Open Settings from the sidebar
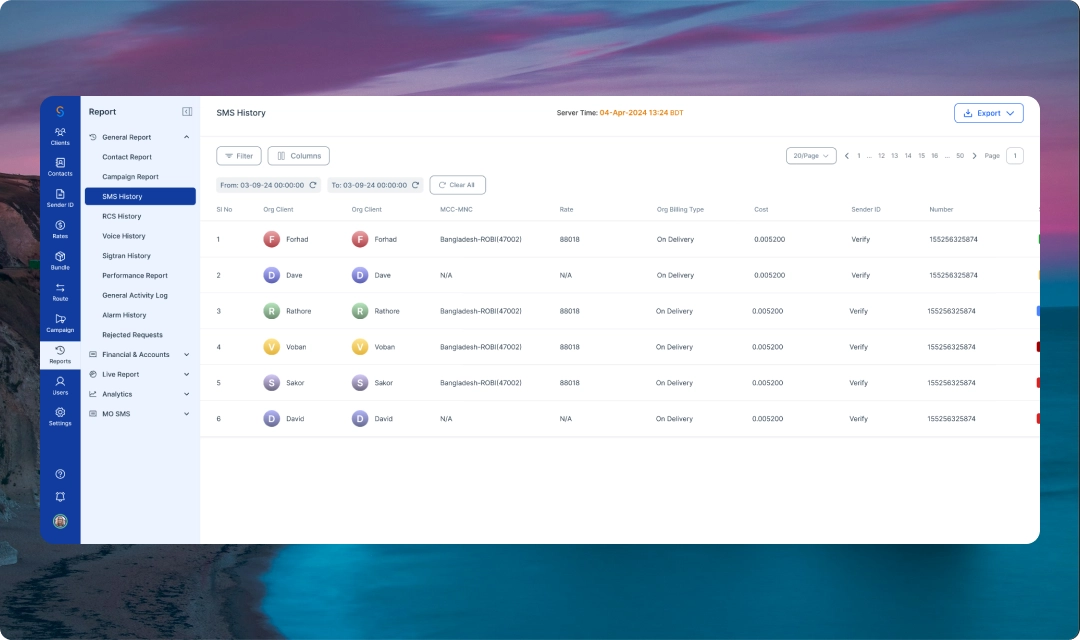 [60, 416]
